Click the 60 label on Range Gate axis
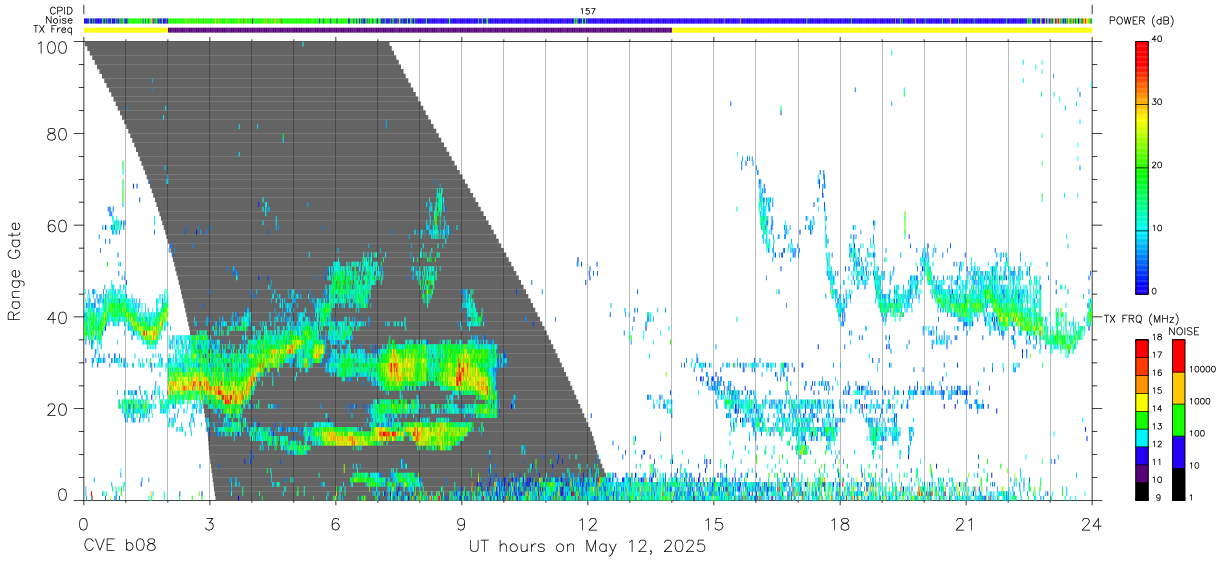Screen dimensions: 1228x567 tap(57, 225)
